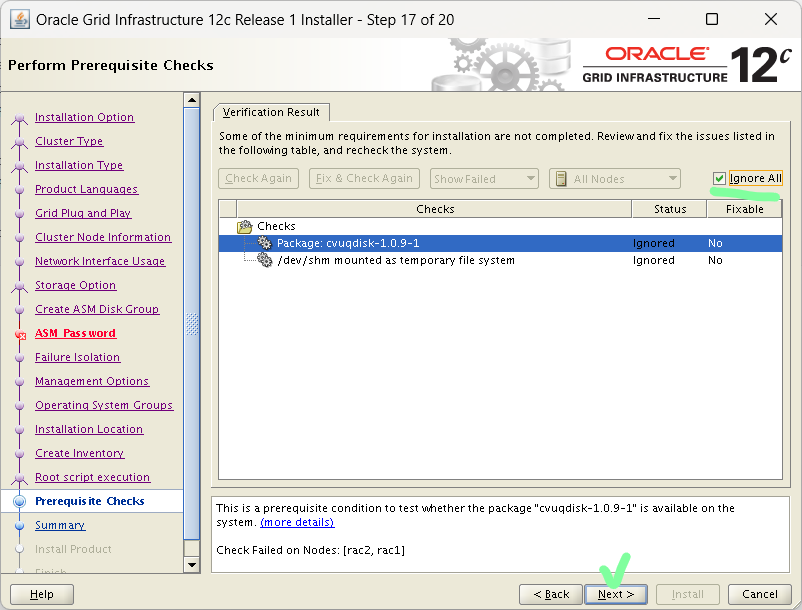The width and height of the screenshot is (802, 610).
Task: Click the red error icon beside ASM Password
Action: click(x=20, y=335)
